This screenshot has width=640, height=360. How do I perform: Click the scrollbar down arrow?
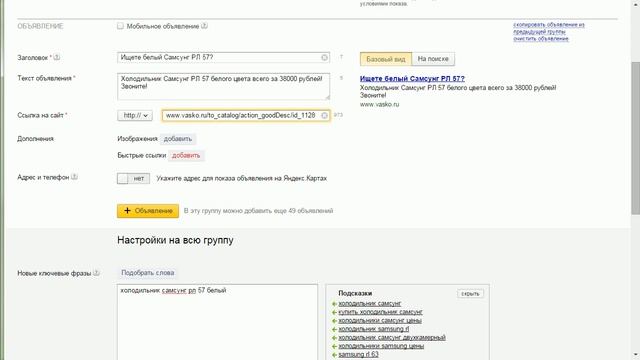point(635,355)
